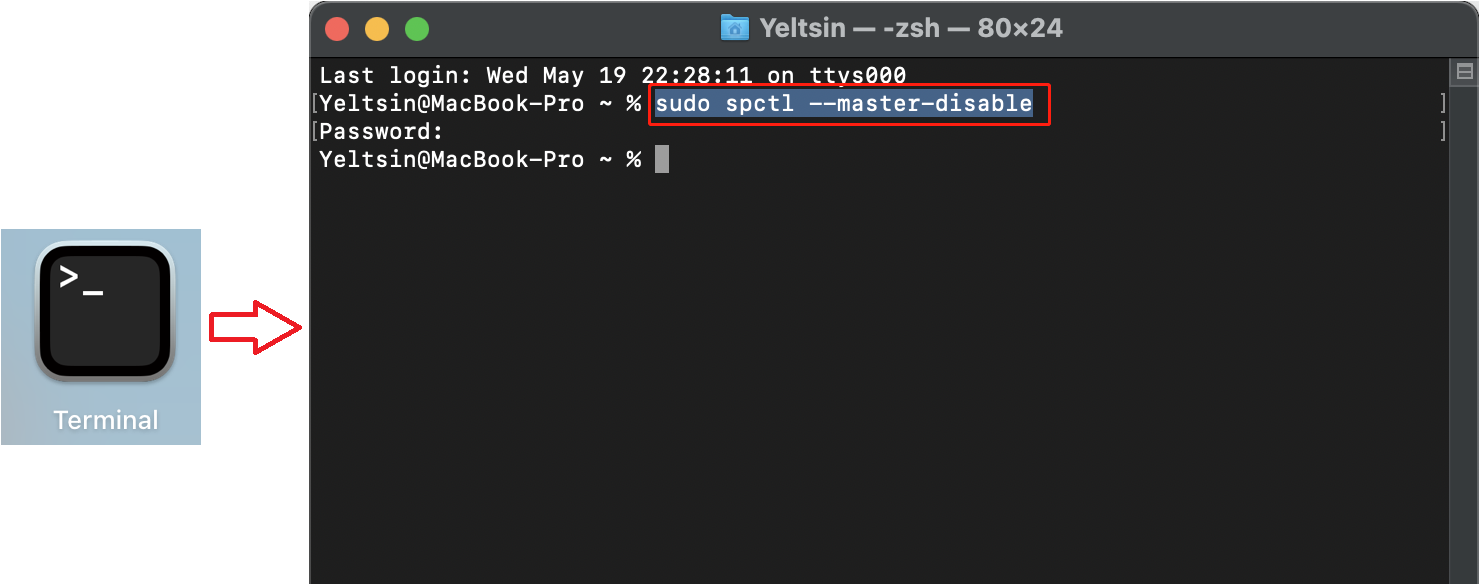Click the home folder icon in title bar
The image size is (1480, 584).
[x=735, y=28]
